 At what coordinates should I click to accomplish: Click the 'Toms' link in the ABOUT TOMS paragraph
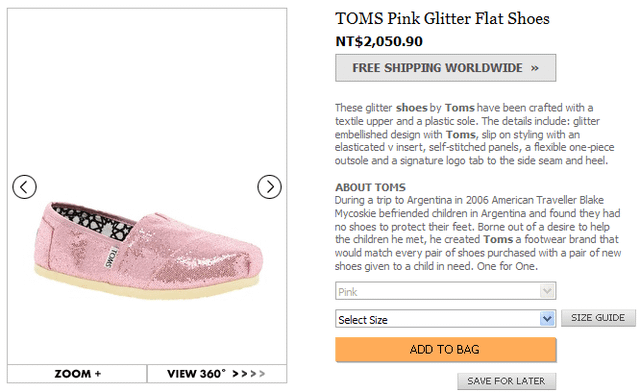498,239
